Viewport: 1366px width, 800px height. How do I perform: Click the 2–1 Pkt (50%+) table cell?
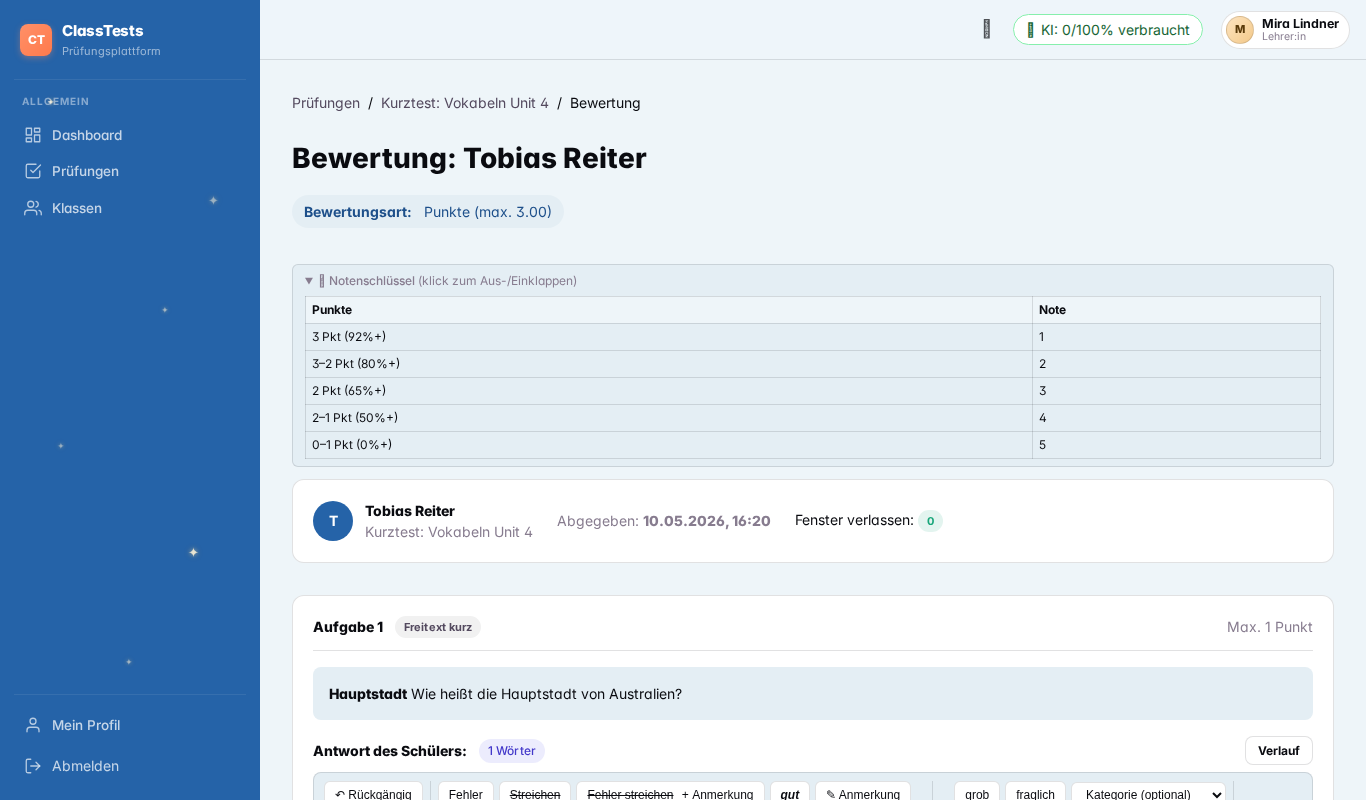(669, 418)
